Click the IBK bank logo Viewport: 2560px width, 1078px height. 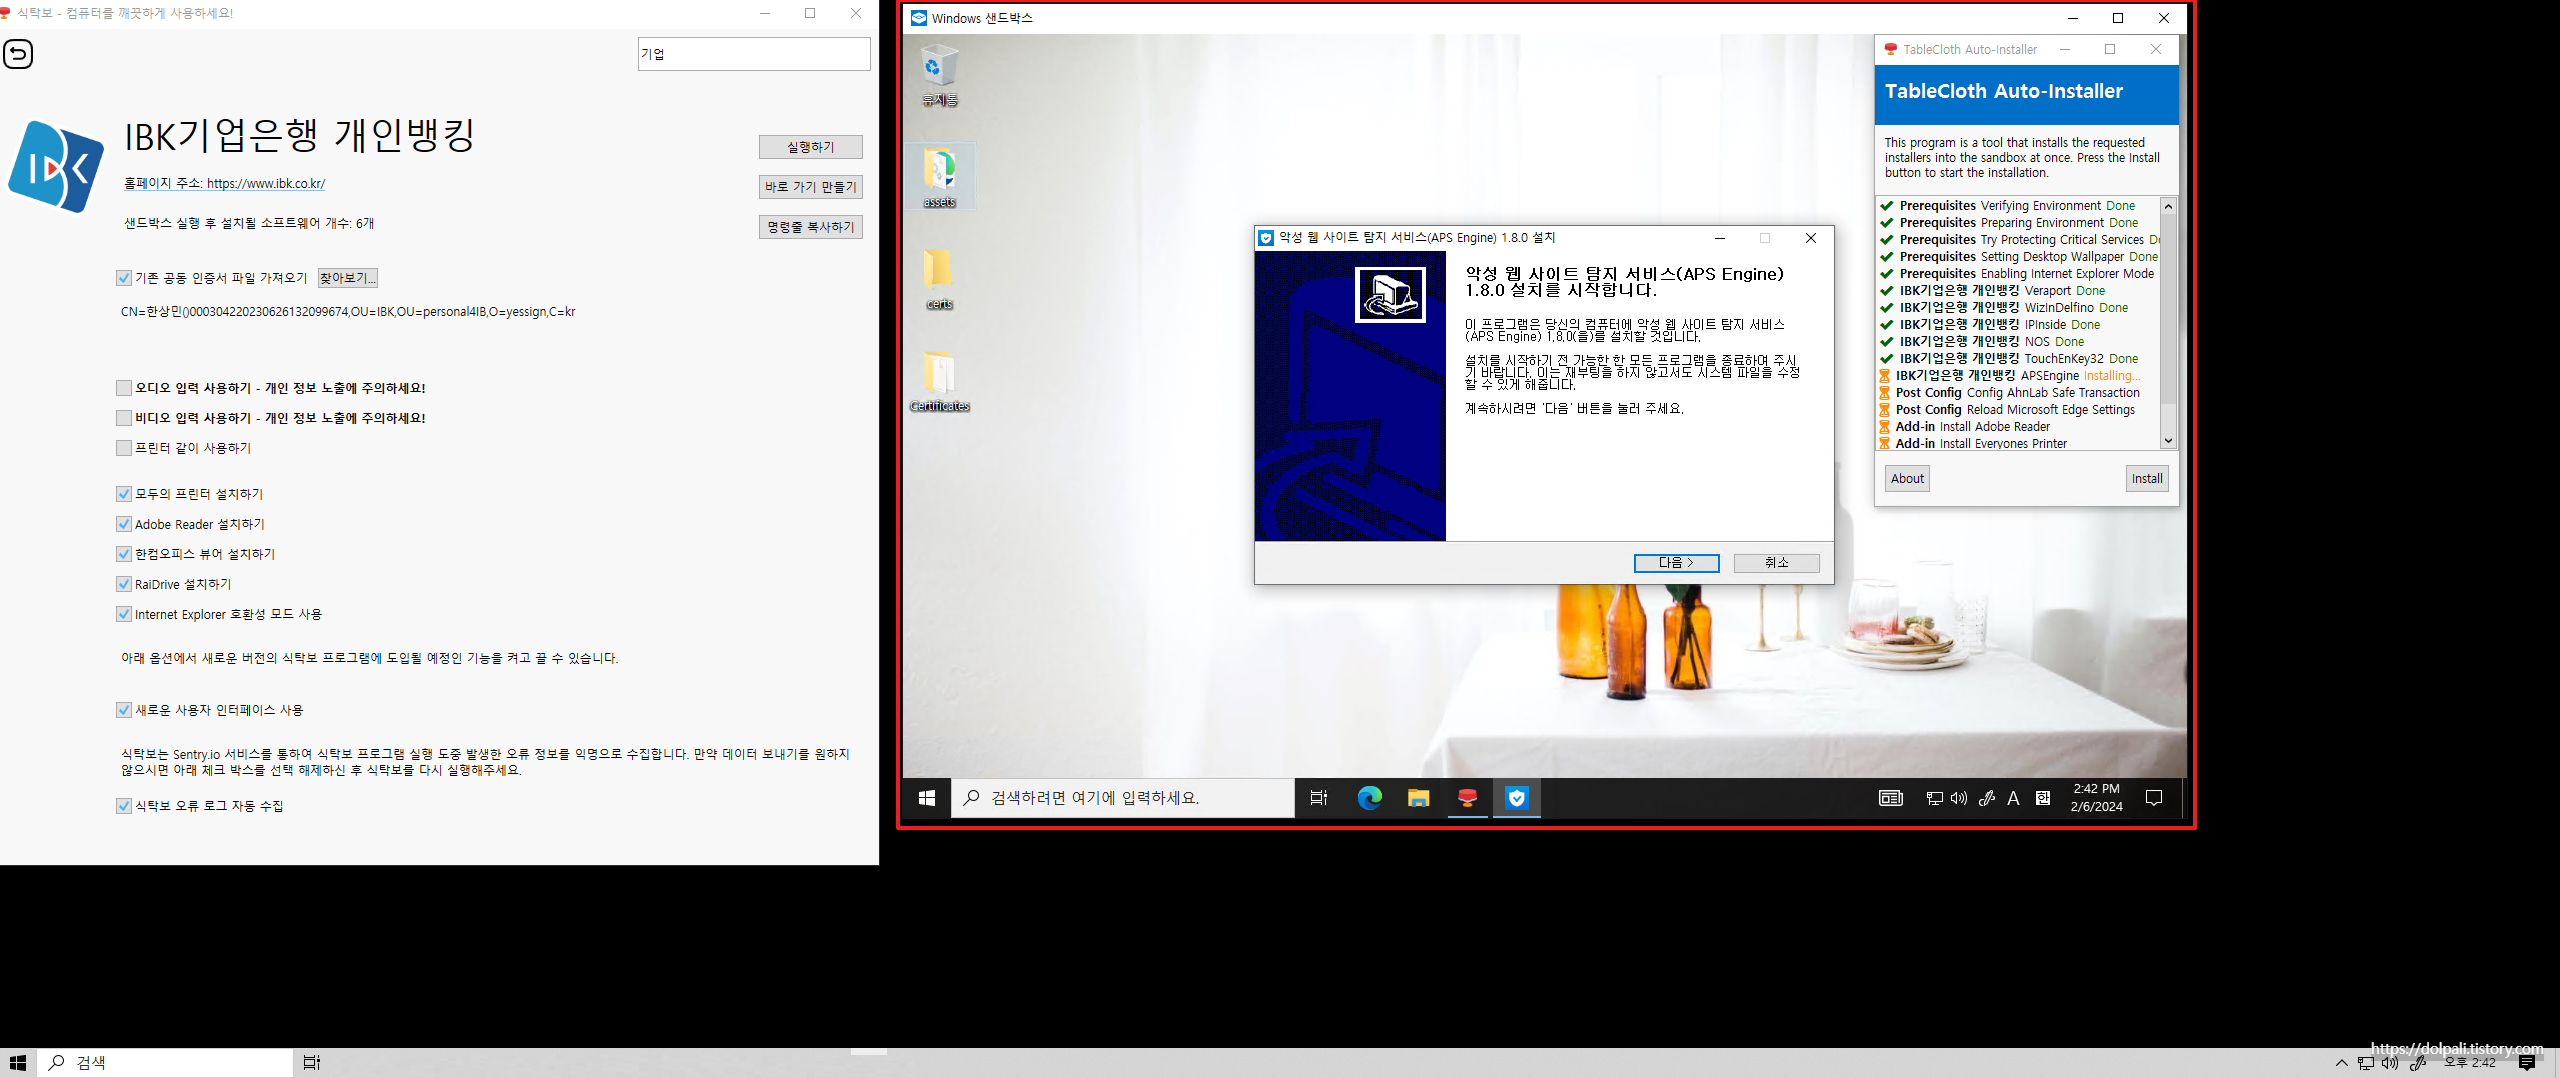55,167
